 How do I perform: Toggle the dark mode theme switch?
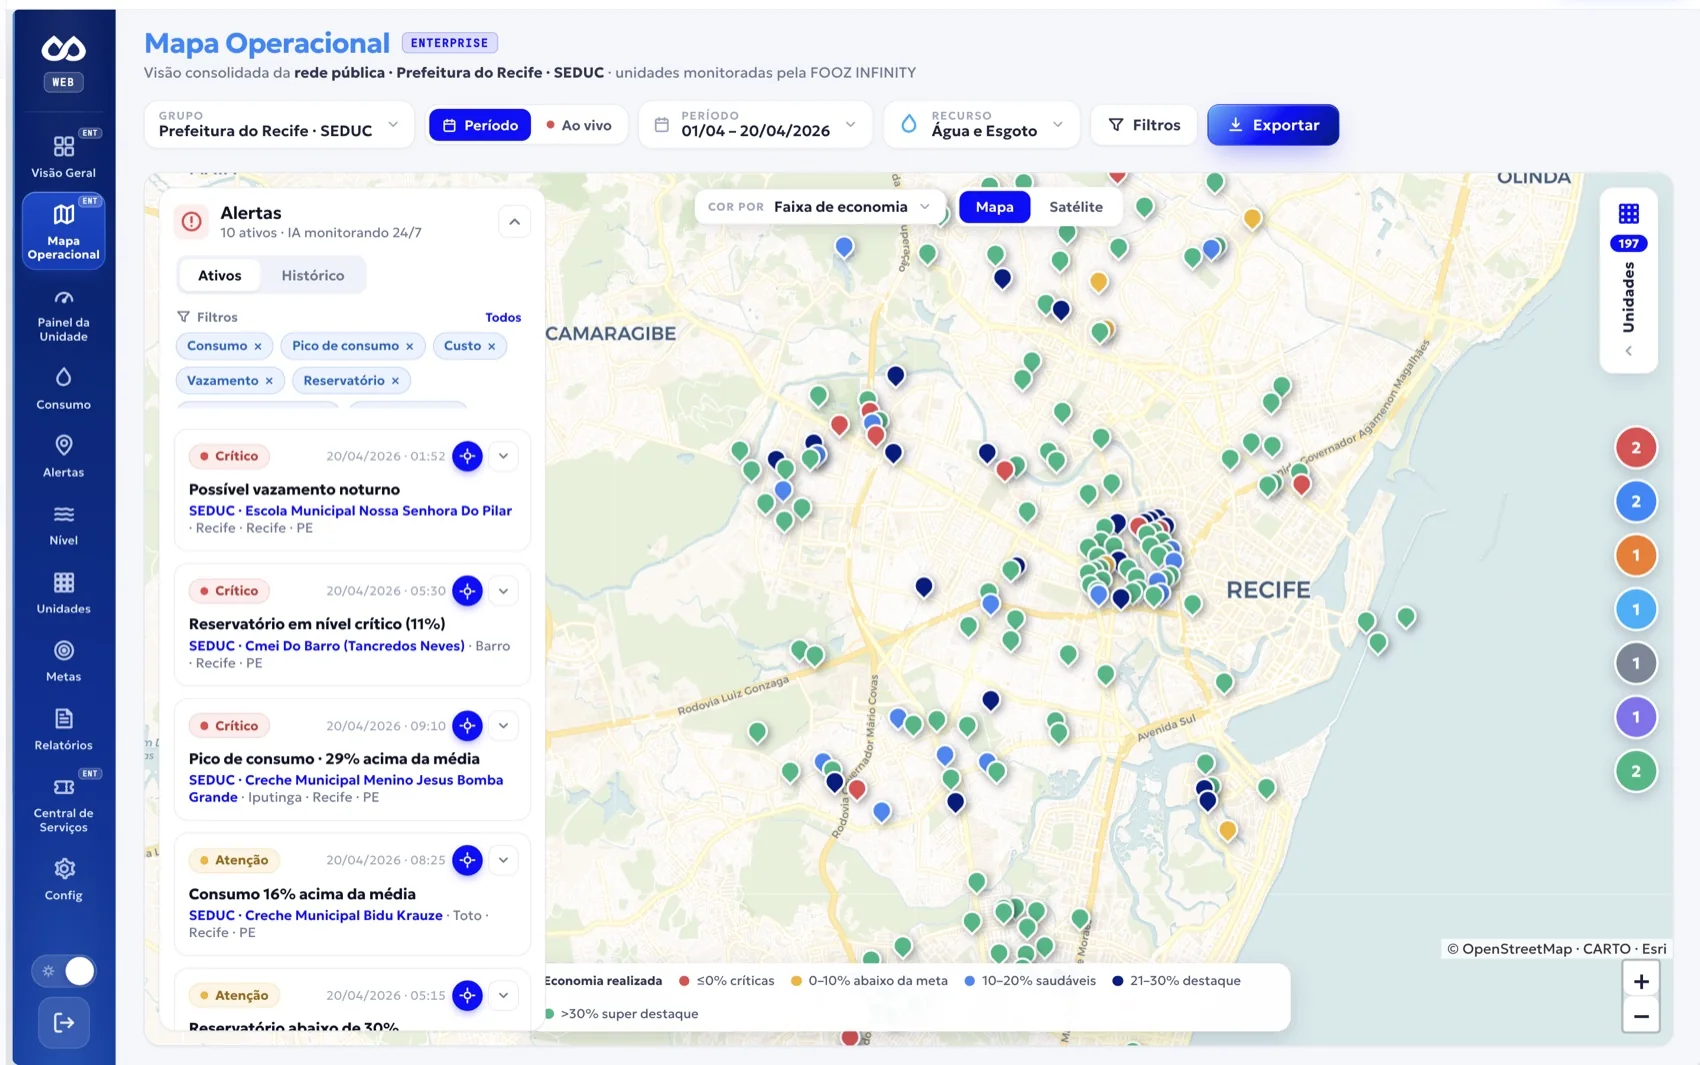64,971
